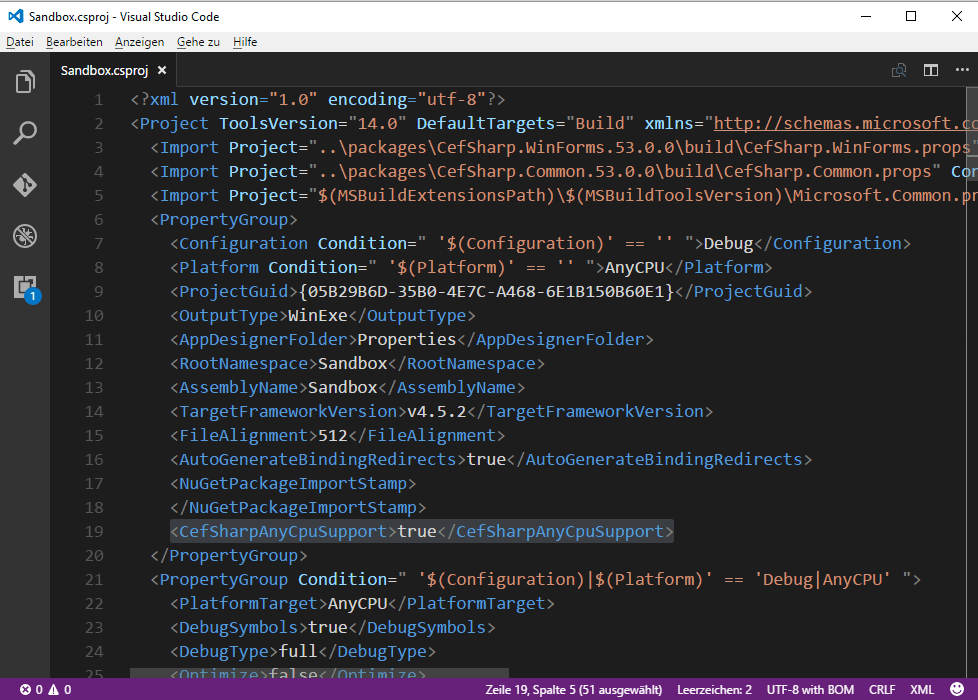Open the Git source control view
Screen dimensions: 978x700
tap(25, 185)
